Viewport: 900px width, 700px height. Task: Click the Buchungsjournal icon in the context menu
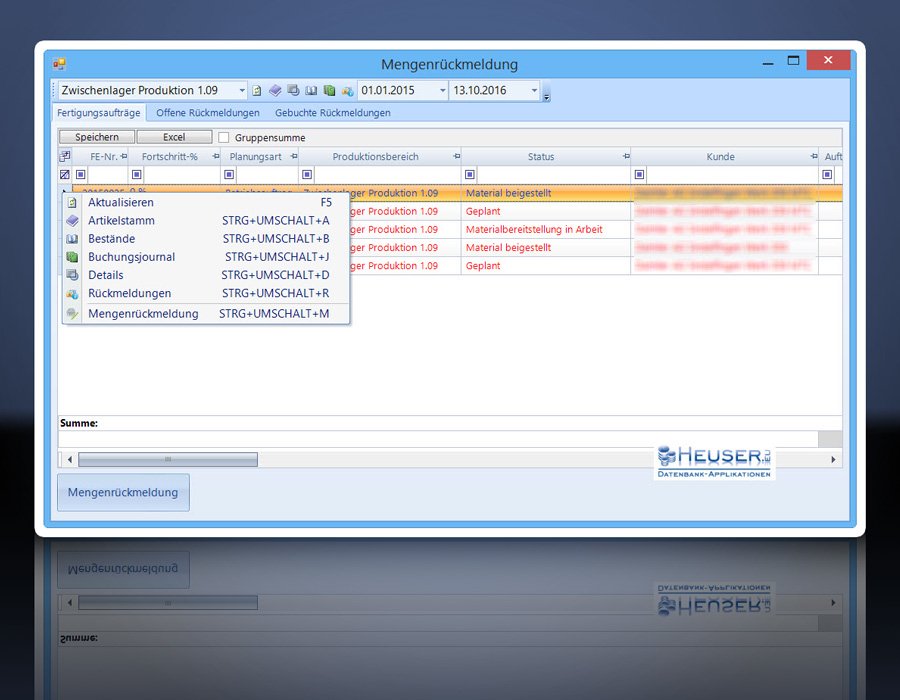pyautogui.click(x=72, y=257)
